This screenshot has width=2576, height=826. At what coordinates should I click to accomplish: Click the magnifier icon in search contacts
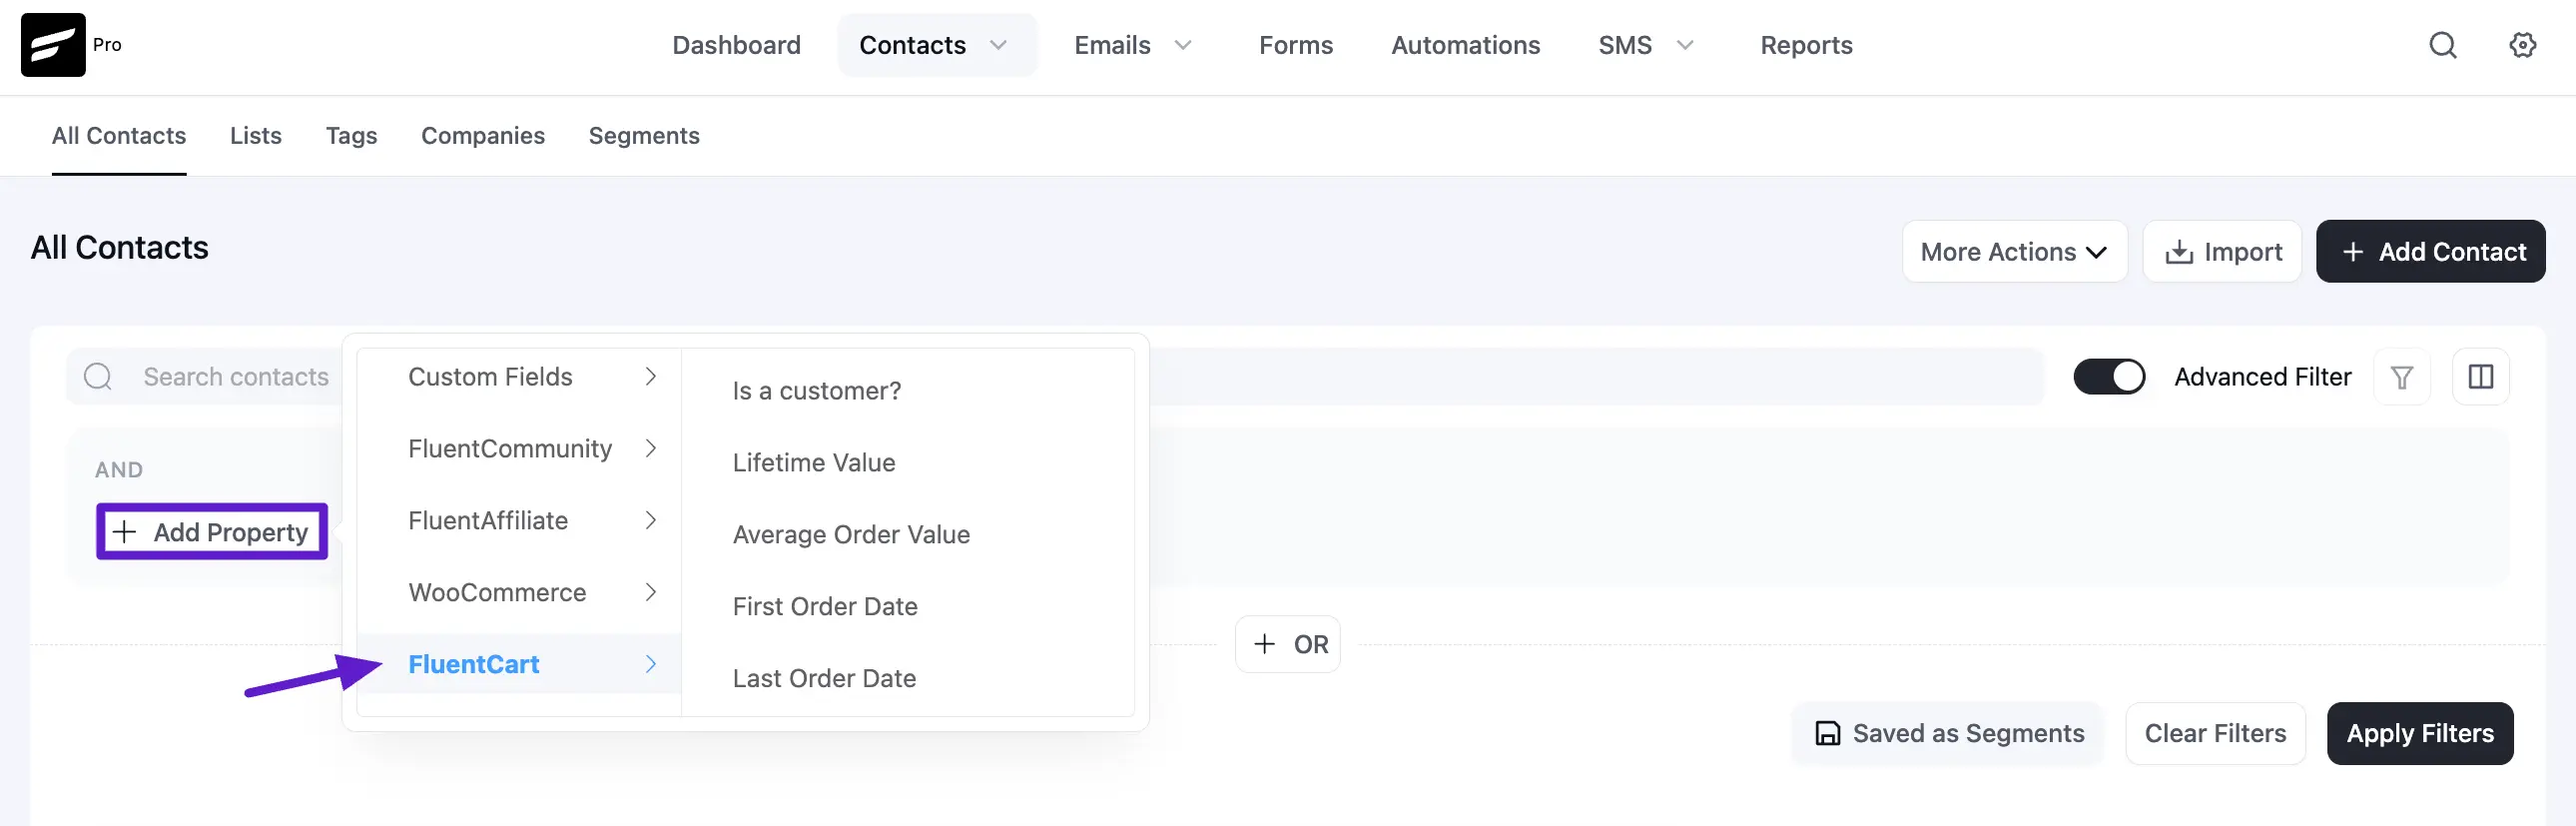(x=98, y=377)
